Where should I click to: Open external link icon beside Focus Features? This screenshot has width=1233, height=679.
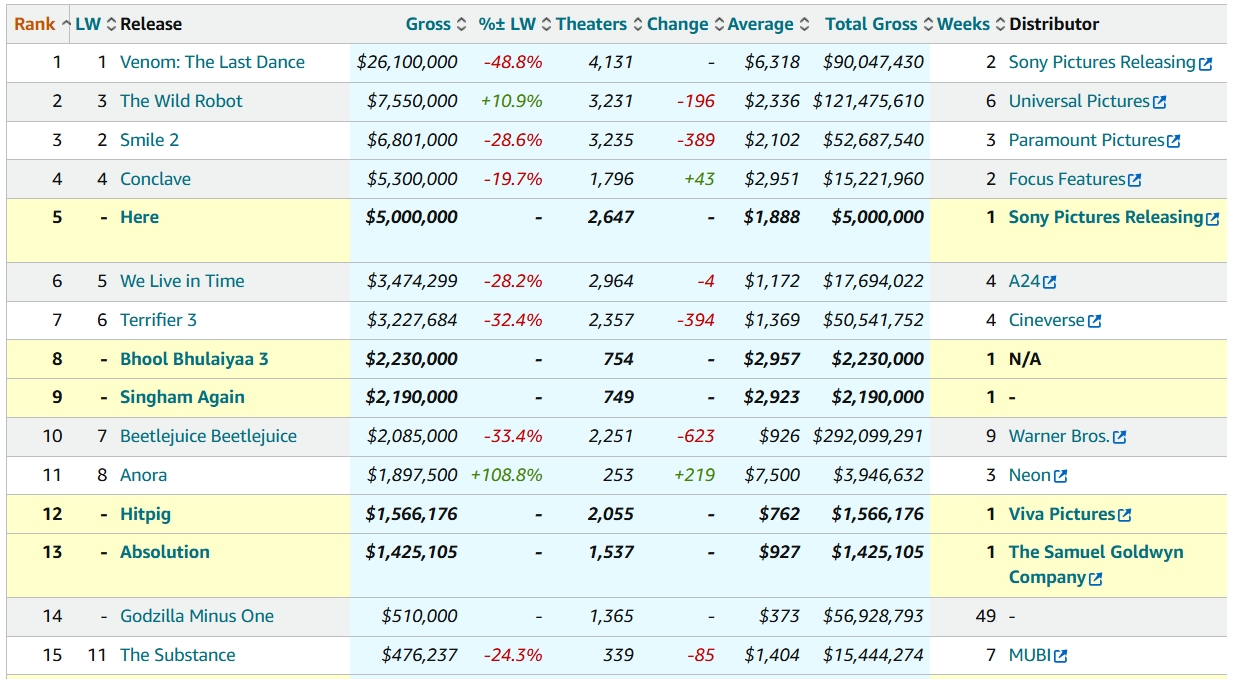[x=1134, y=180]
